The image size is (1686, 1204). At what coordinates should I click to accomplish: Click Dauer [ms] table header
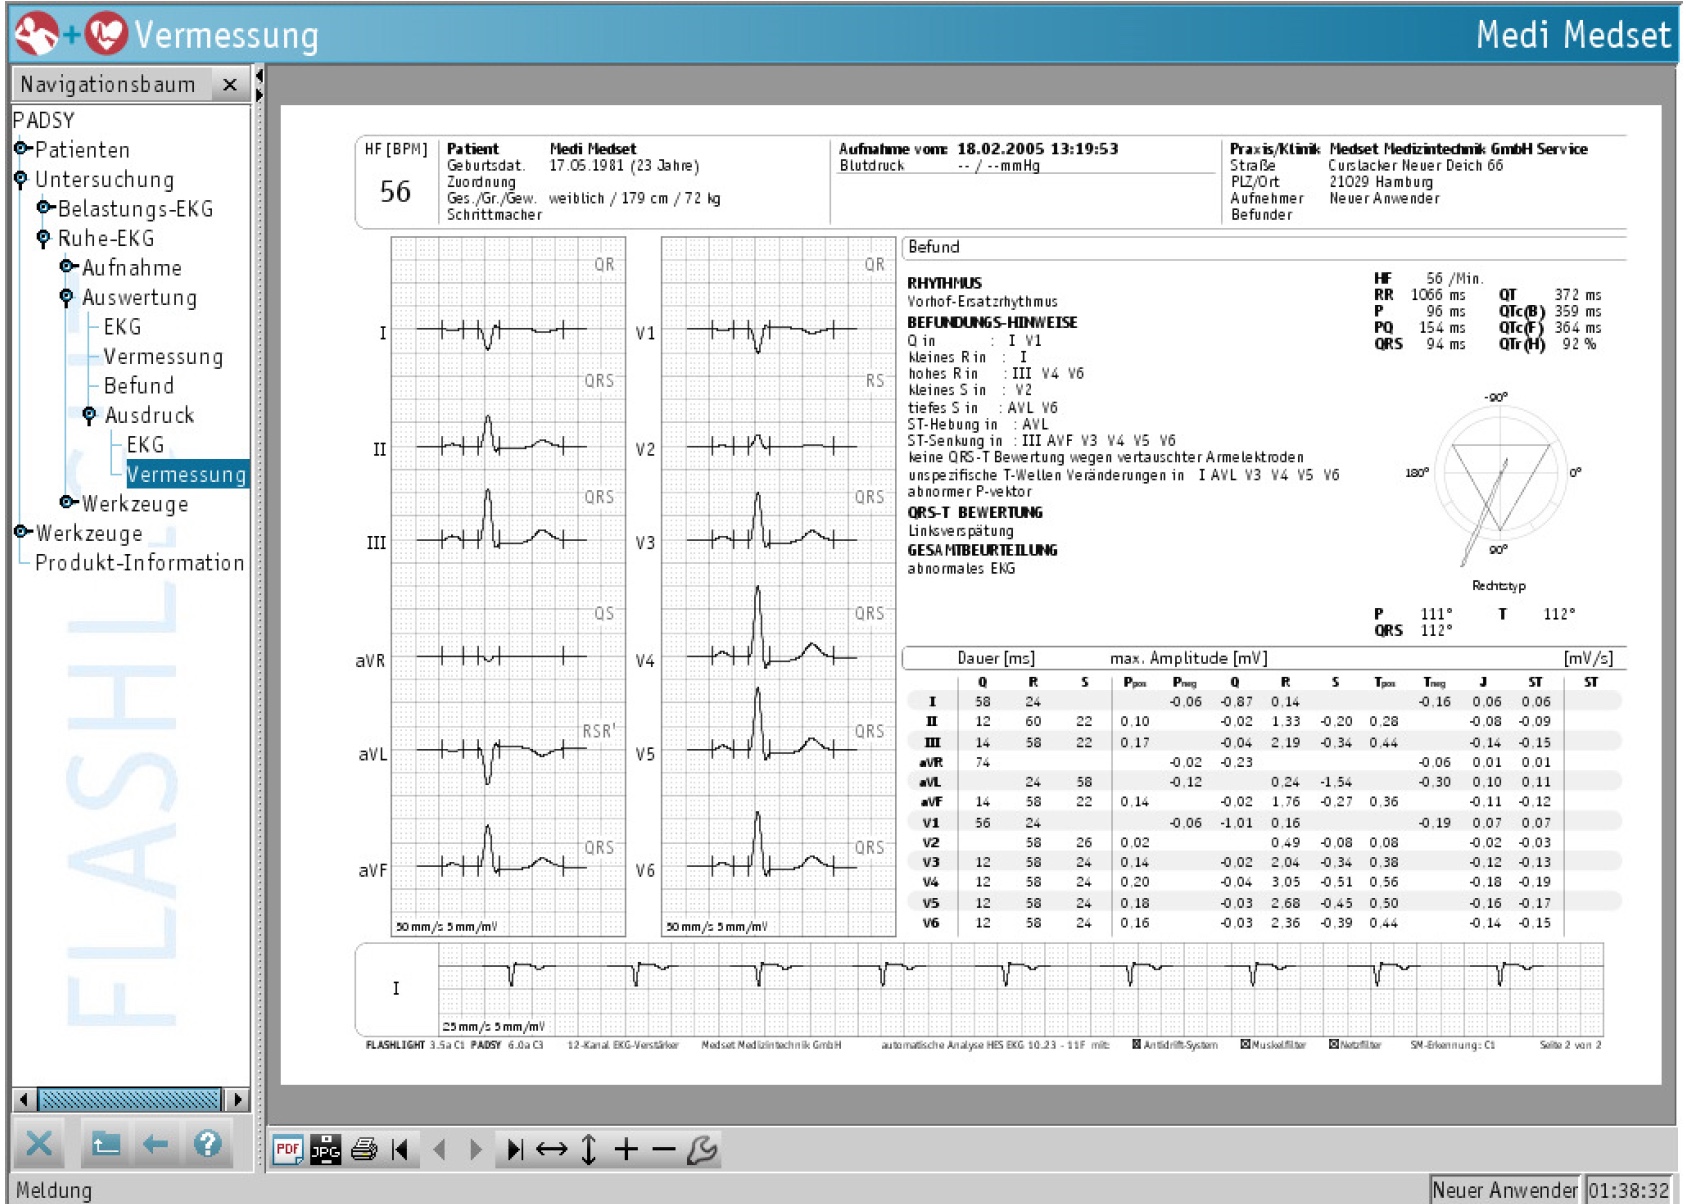pyautogui.click(x=995, y=658)
